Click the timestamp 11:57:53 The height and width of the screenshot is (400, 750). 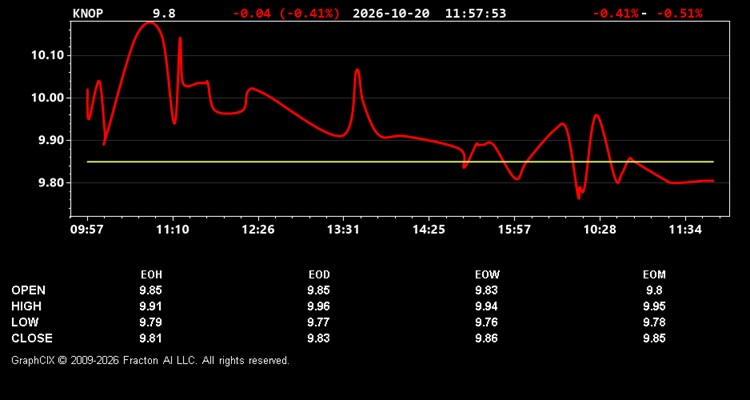click(475, 13)
